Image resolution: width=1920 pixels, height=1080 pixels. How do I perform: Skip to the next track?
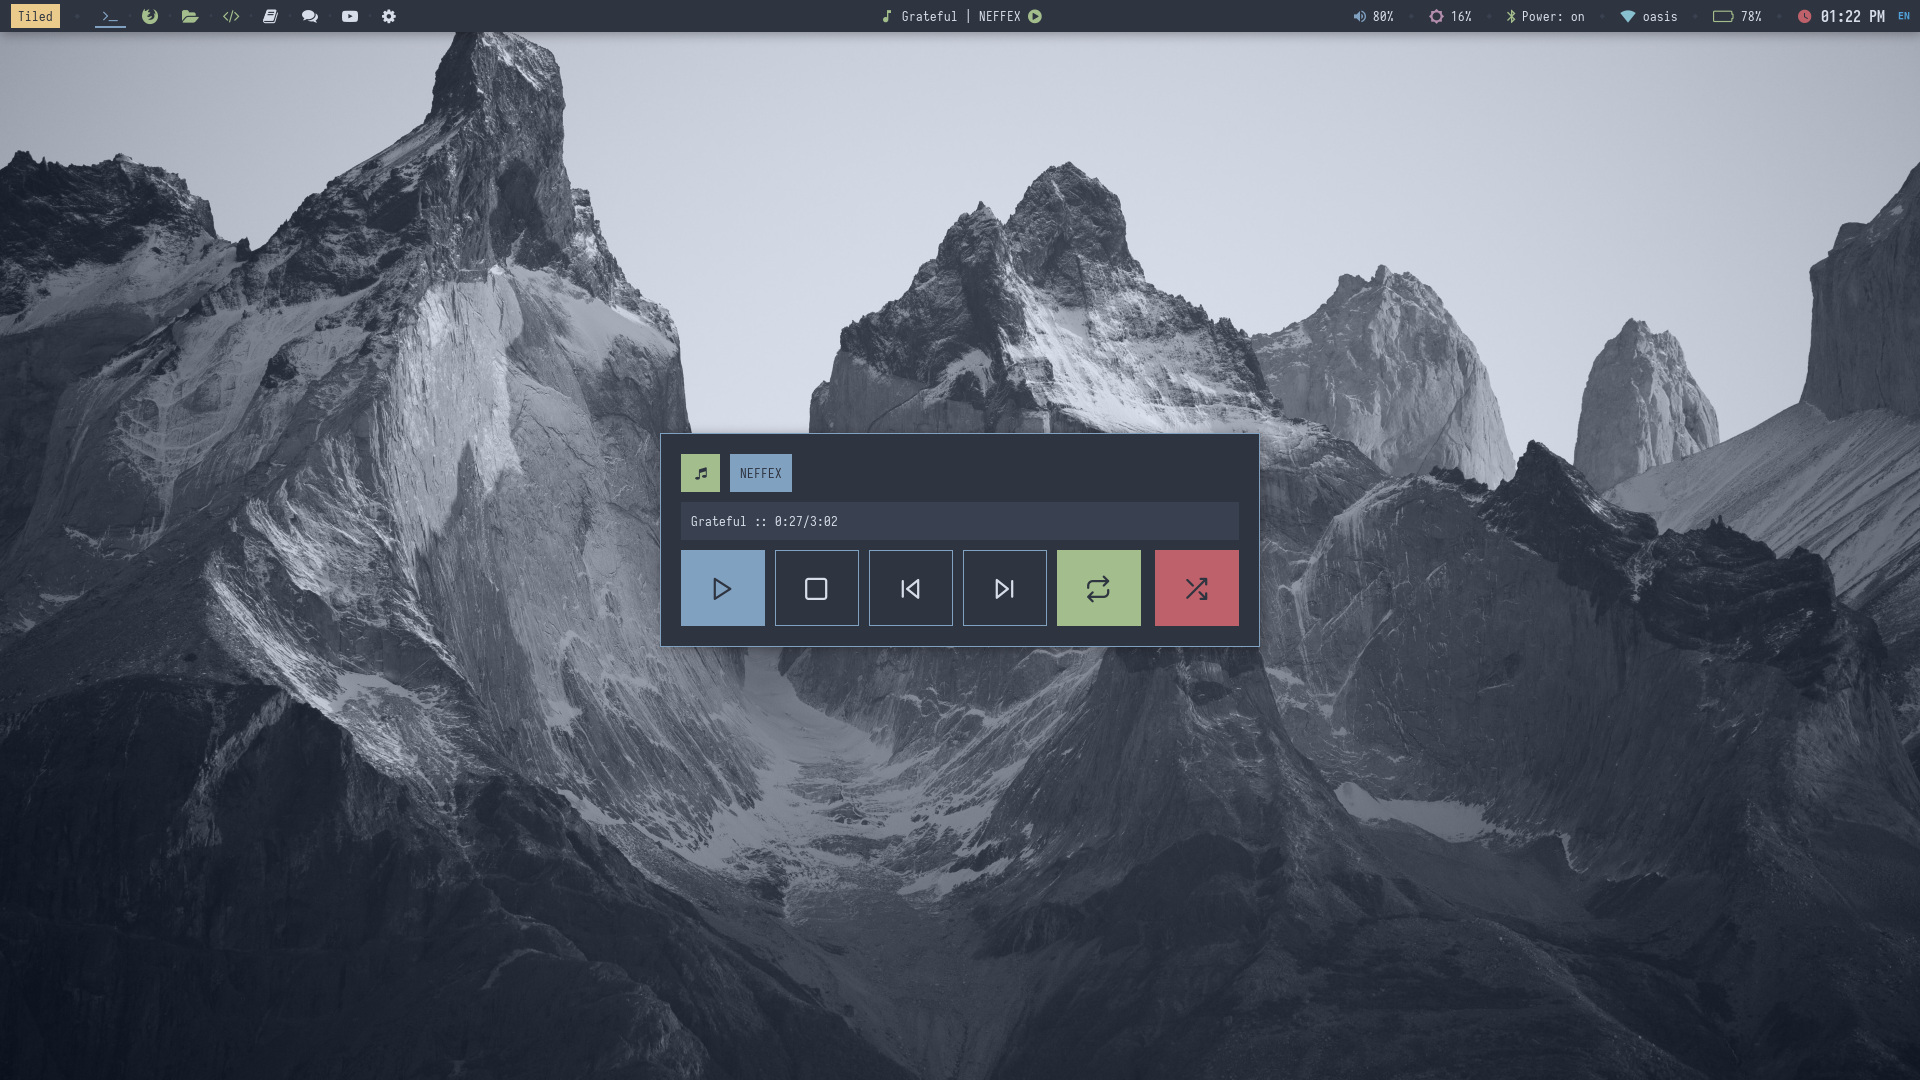pyautogui.click(x=1004, y=588)
